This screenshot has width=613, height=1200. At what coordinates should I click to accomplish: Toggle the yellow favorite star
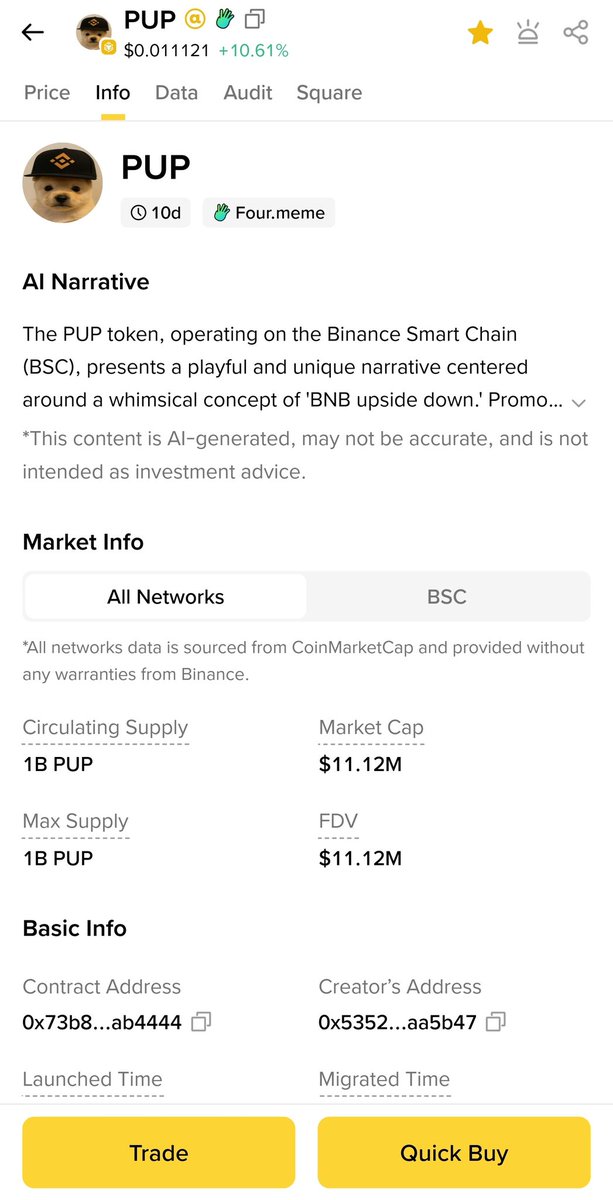[480, 33]
